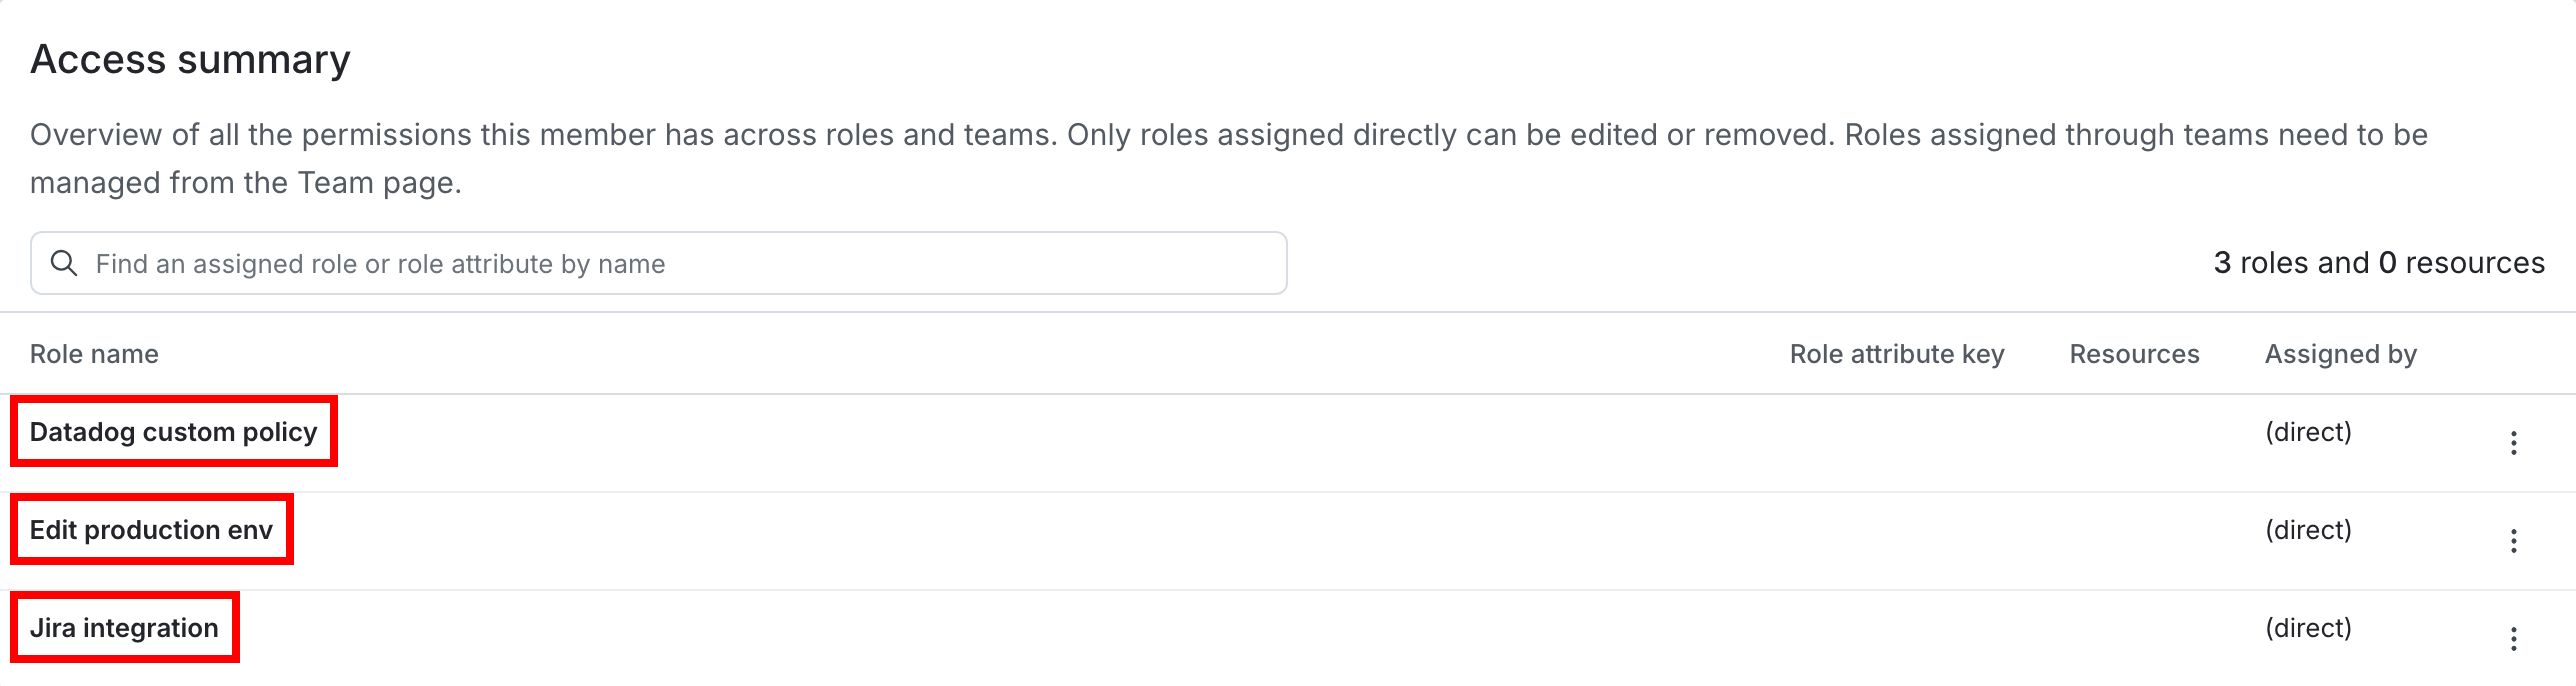Viewport: 2576px width, 686px height.
Task: Click the magnifying glass inside the search bar
Action: pos(66,262)
